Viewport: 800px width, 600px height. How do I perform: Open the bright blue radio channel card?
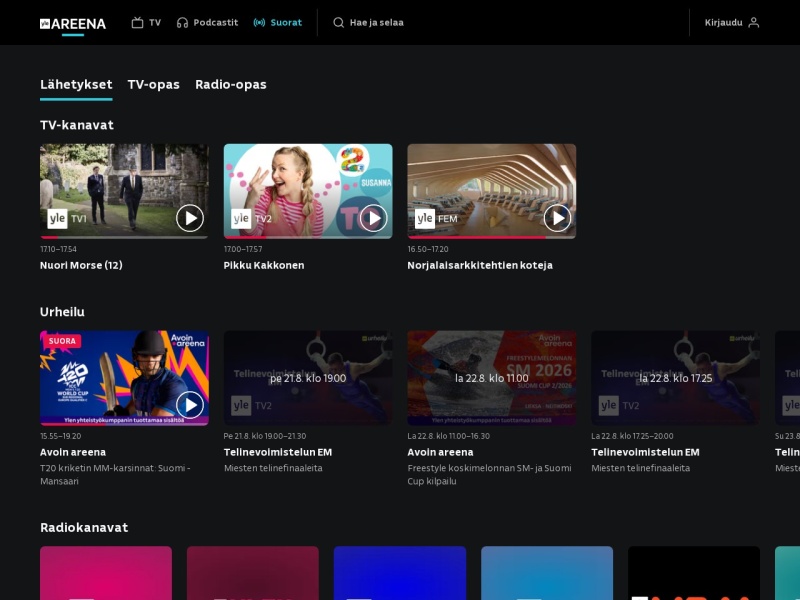pos(400,573)
